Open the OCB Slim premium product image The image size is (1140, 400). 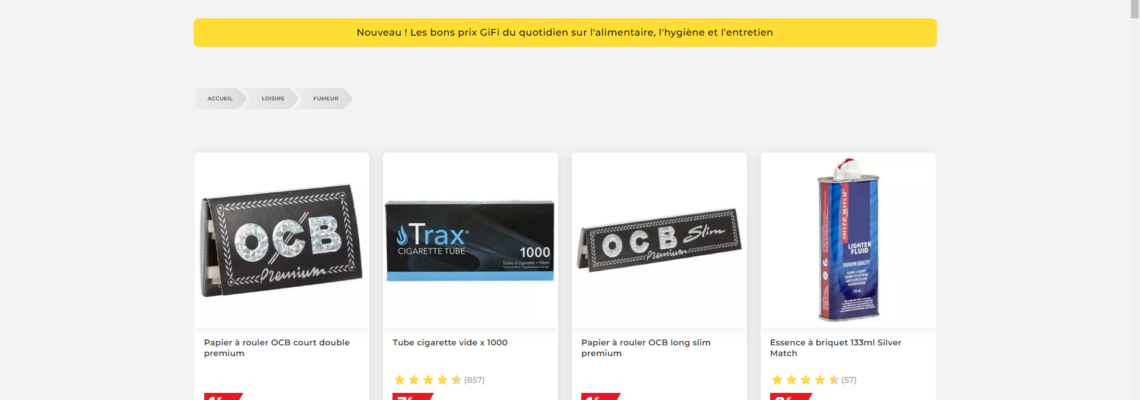tap(659, 240)
